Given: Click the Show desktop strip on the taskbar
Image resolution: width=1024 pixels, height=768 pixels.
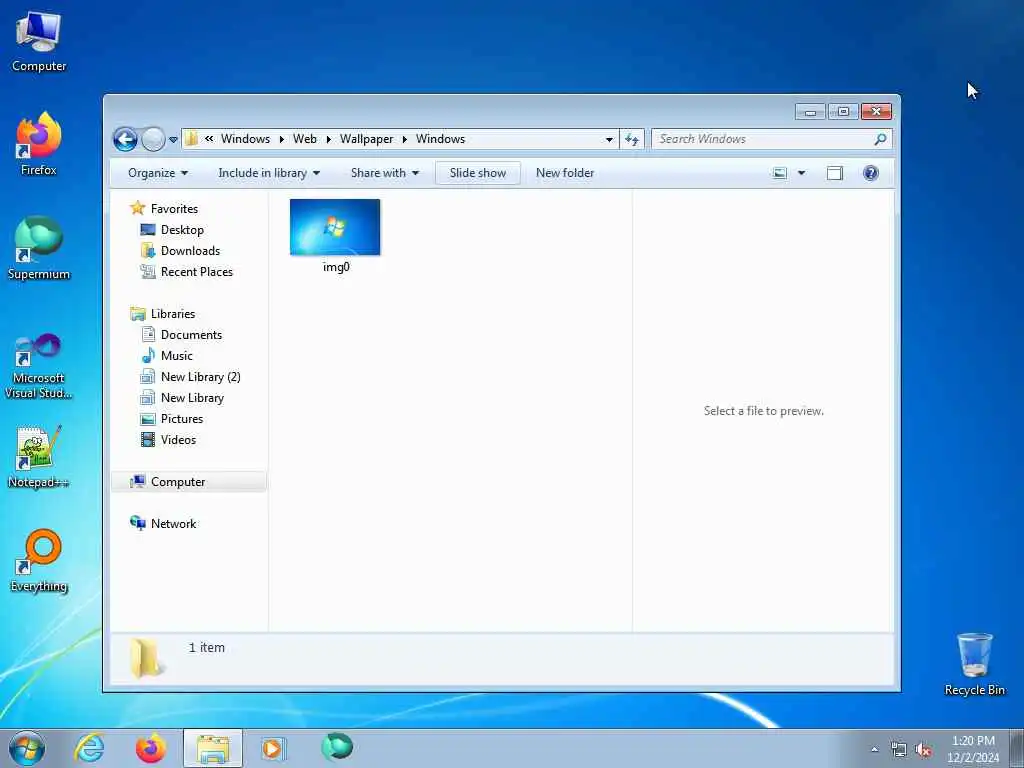Looking at the screenshot, I should tap(1017, 749).
